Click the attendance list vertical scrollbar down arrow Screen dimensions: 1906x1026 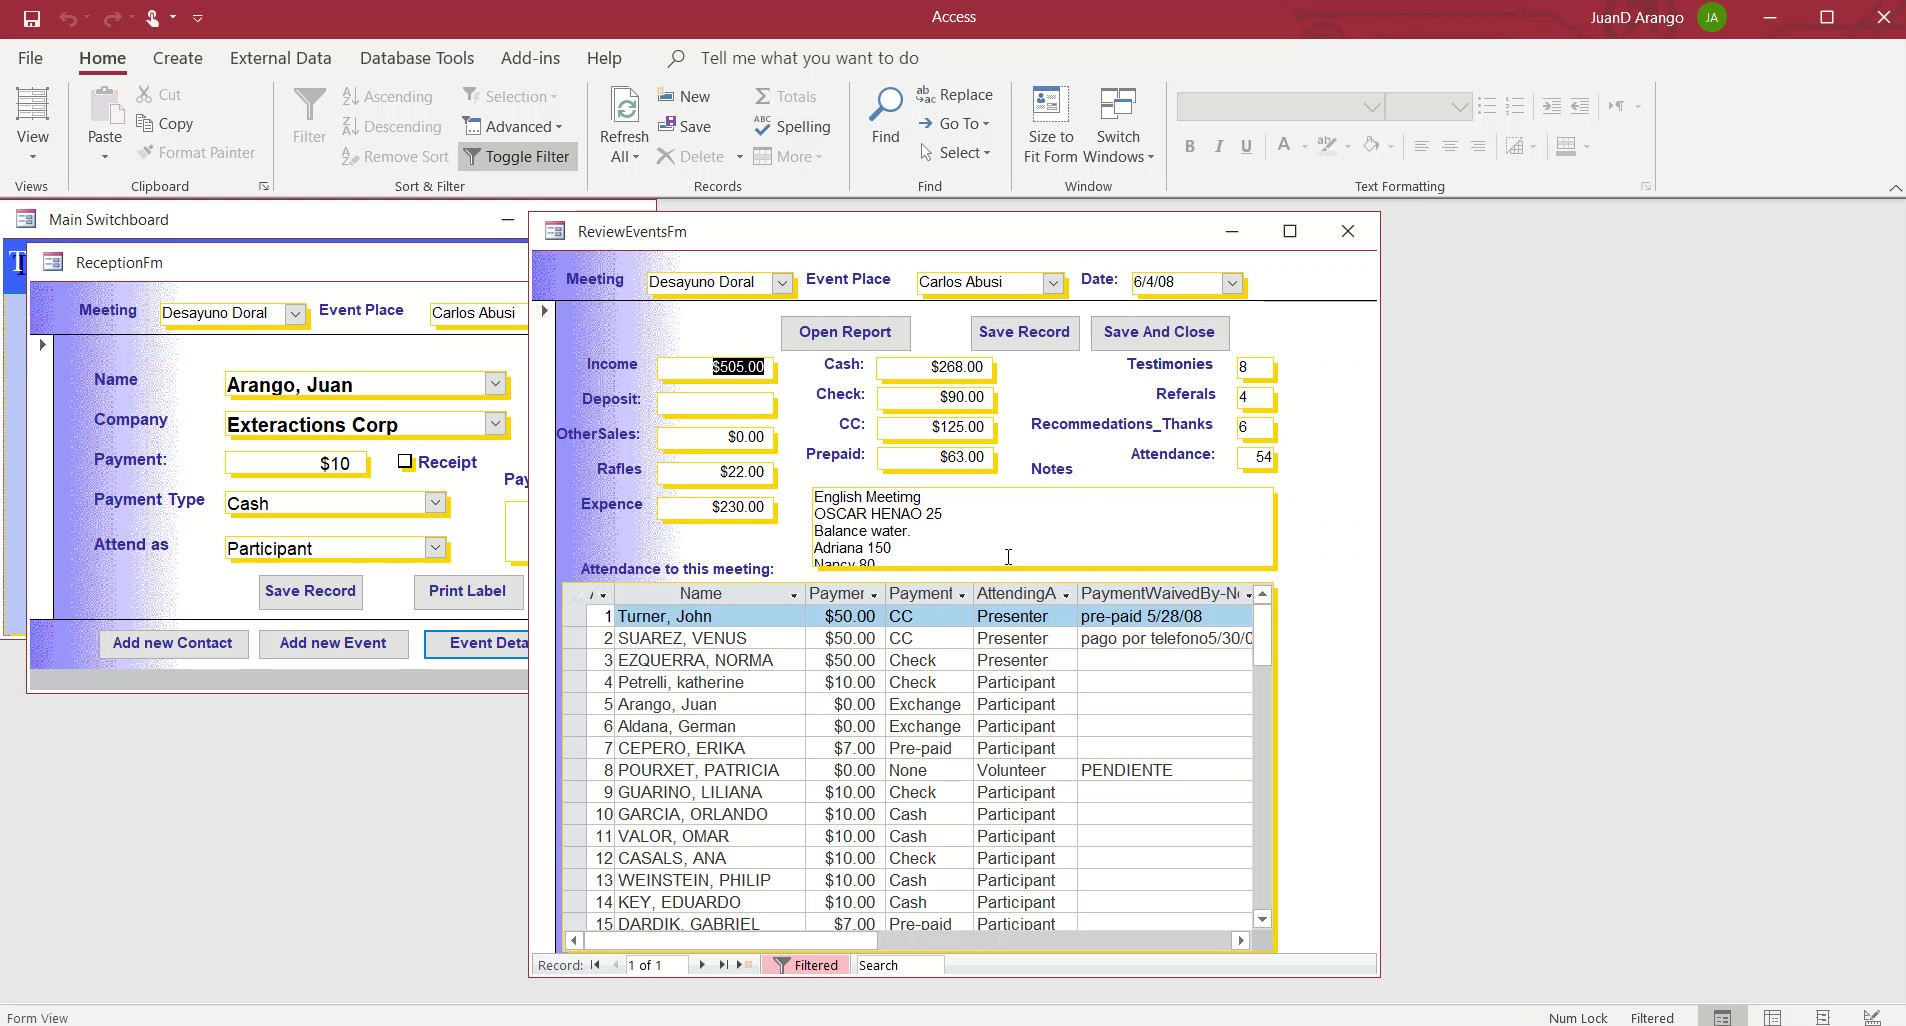pos(1263,920)
